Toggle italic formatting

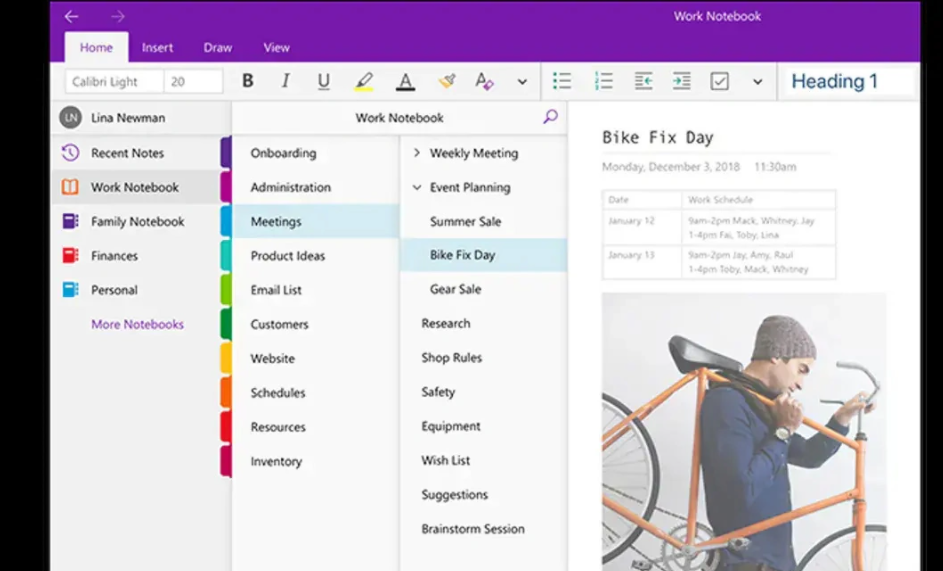click(x=286, y=81)
